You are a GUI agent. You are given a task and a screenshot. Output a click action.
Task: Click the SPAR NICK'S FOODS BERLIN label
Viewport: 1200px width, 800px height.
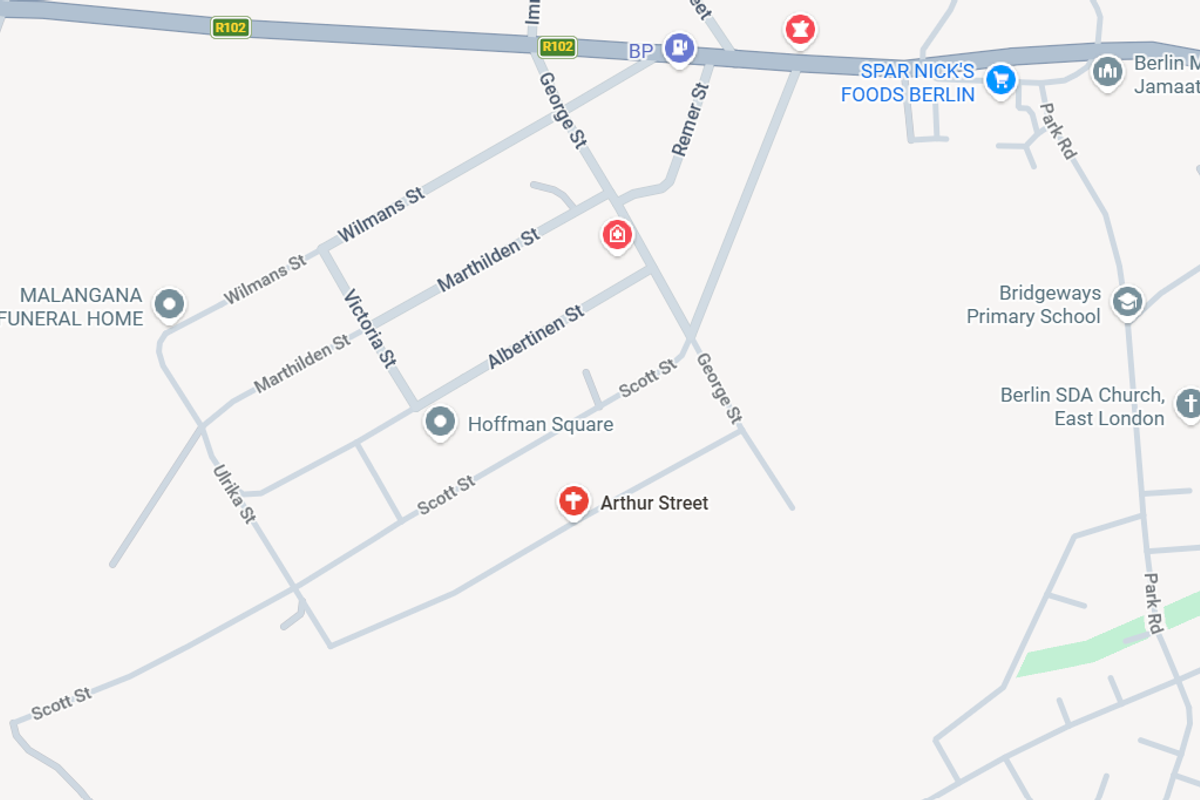tap(908, 83)
